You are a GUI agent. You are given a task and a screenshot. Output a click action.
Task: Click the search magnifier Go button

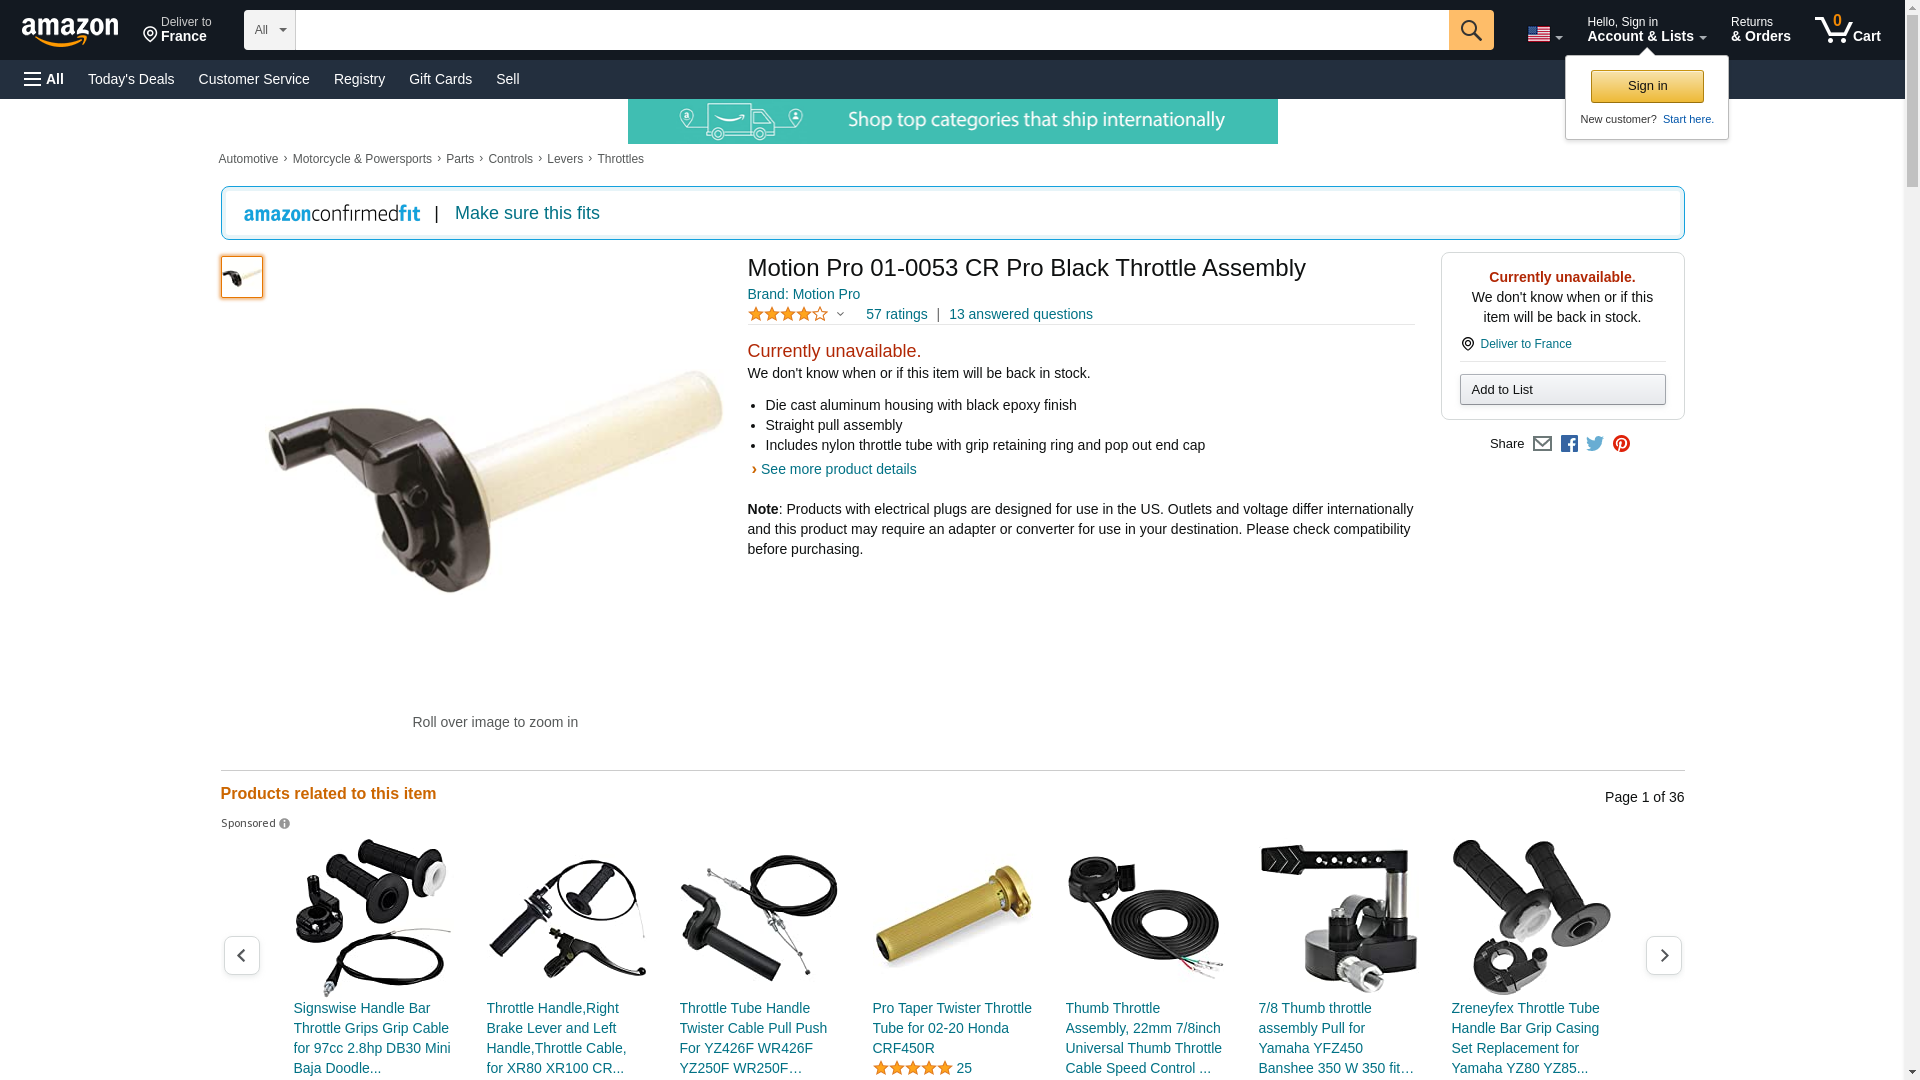click(1470, 30)
